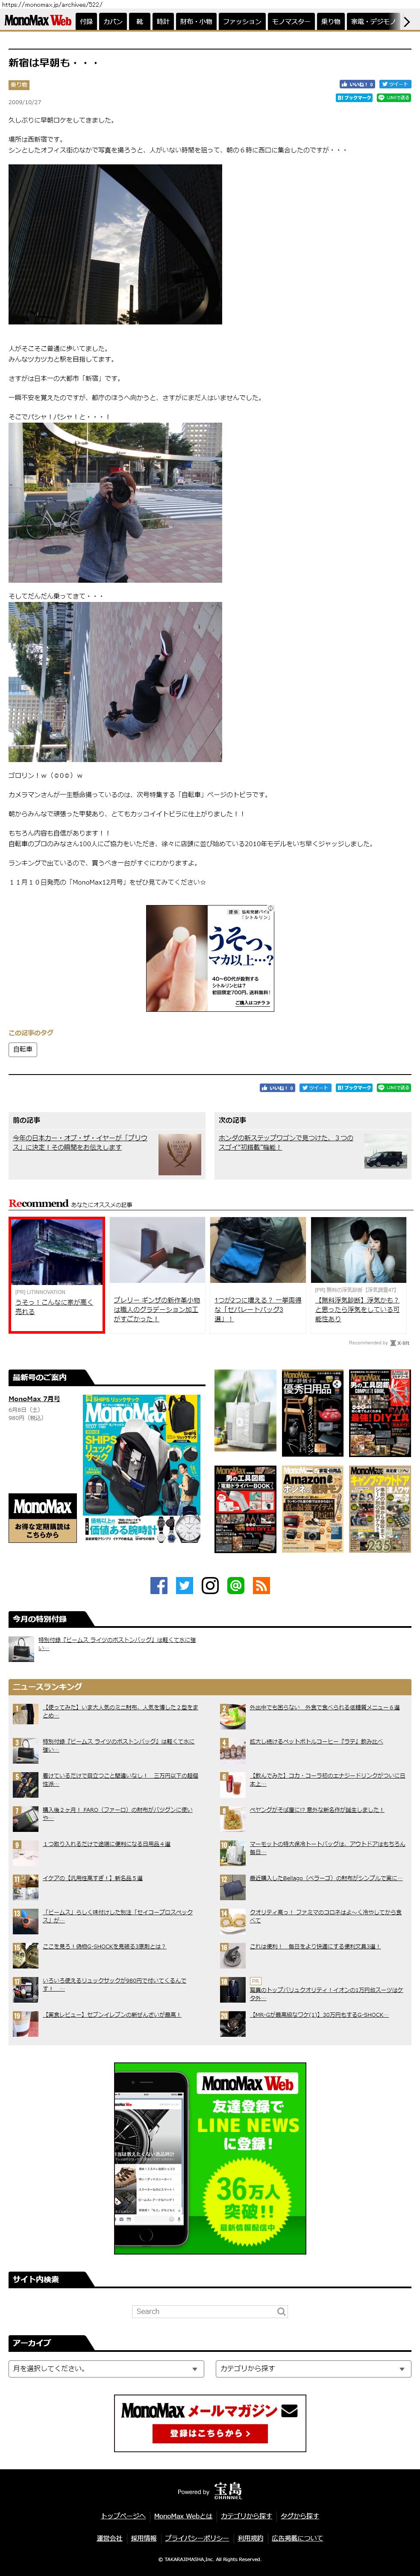View the photographer with camera photo
The image size is (420, 2576).
coord(115,502)
